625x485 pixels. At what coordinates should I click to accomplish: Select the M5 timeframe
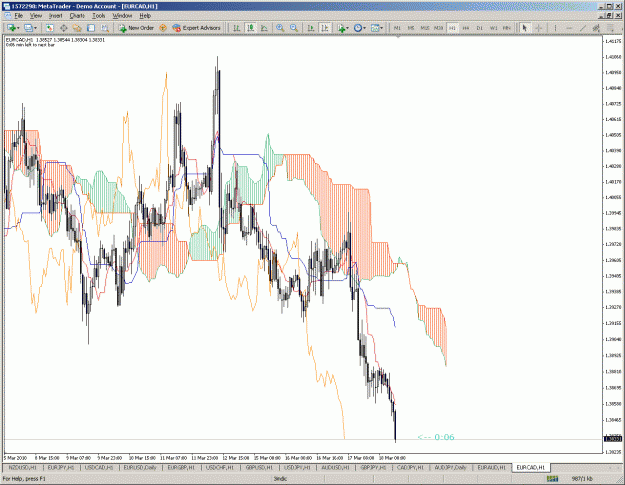point(411,28)
